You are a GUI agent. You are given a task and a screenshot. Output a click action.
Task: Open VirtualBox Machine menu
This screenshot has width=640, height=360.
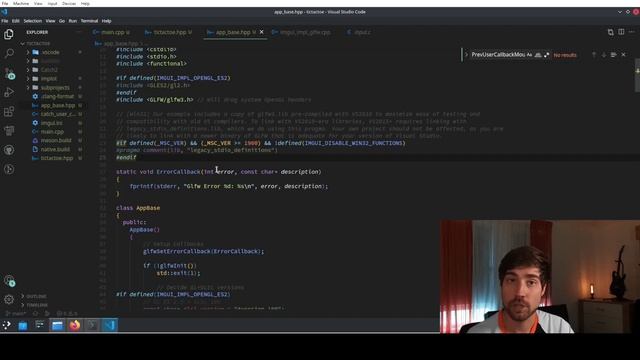pos(21,3)
